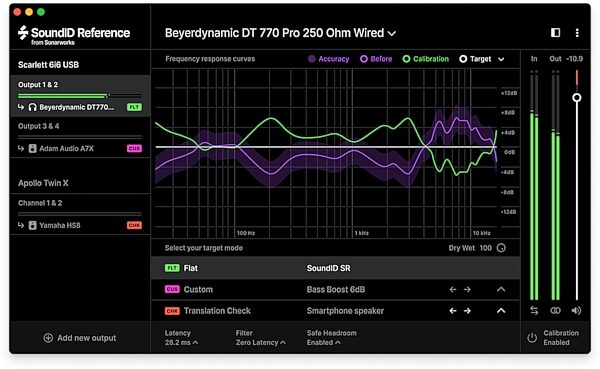Click the CHK badge on Yamaha HS8
The width and height of the screenshot is (600, 369).
134,225
